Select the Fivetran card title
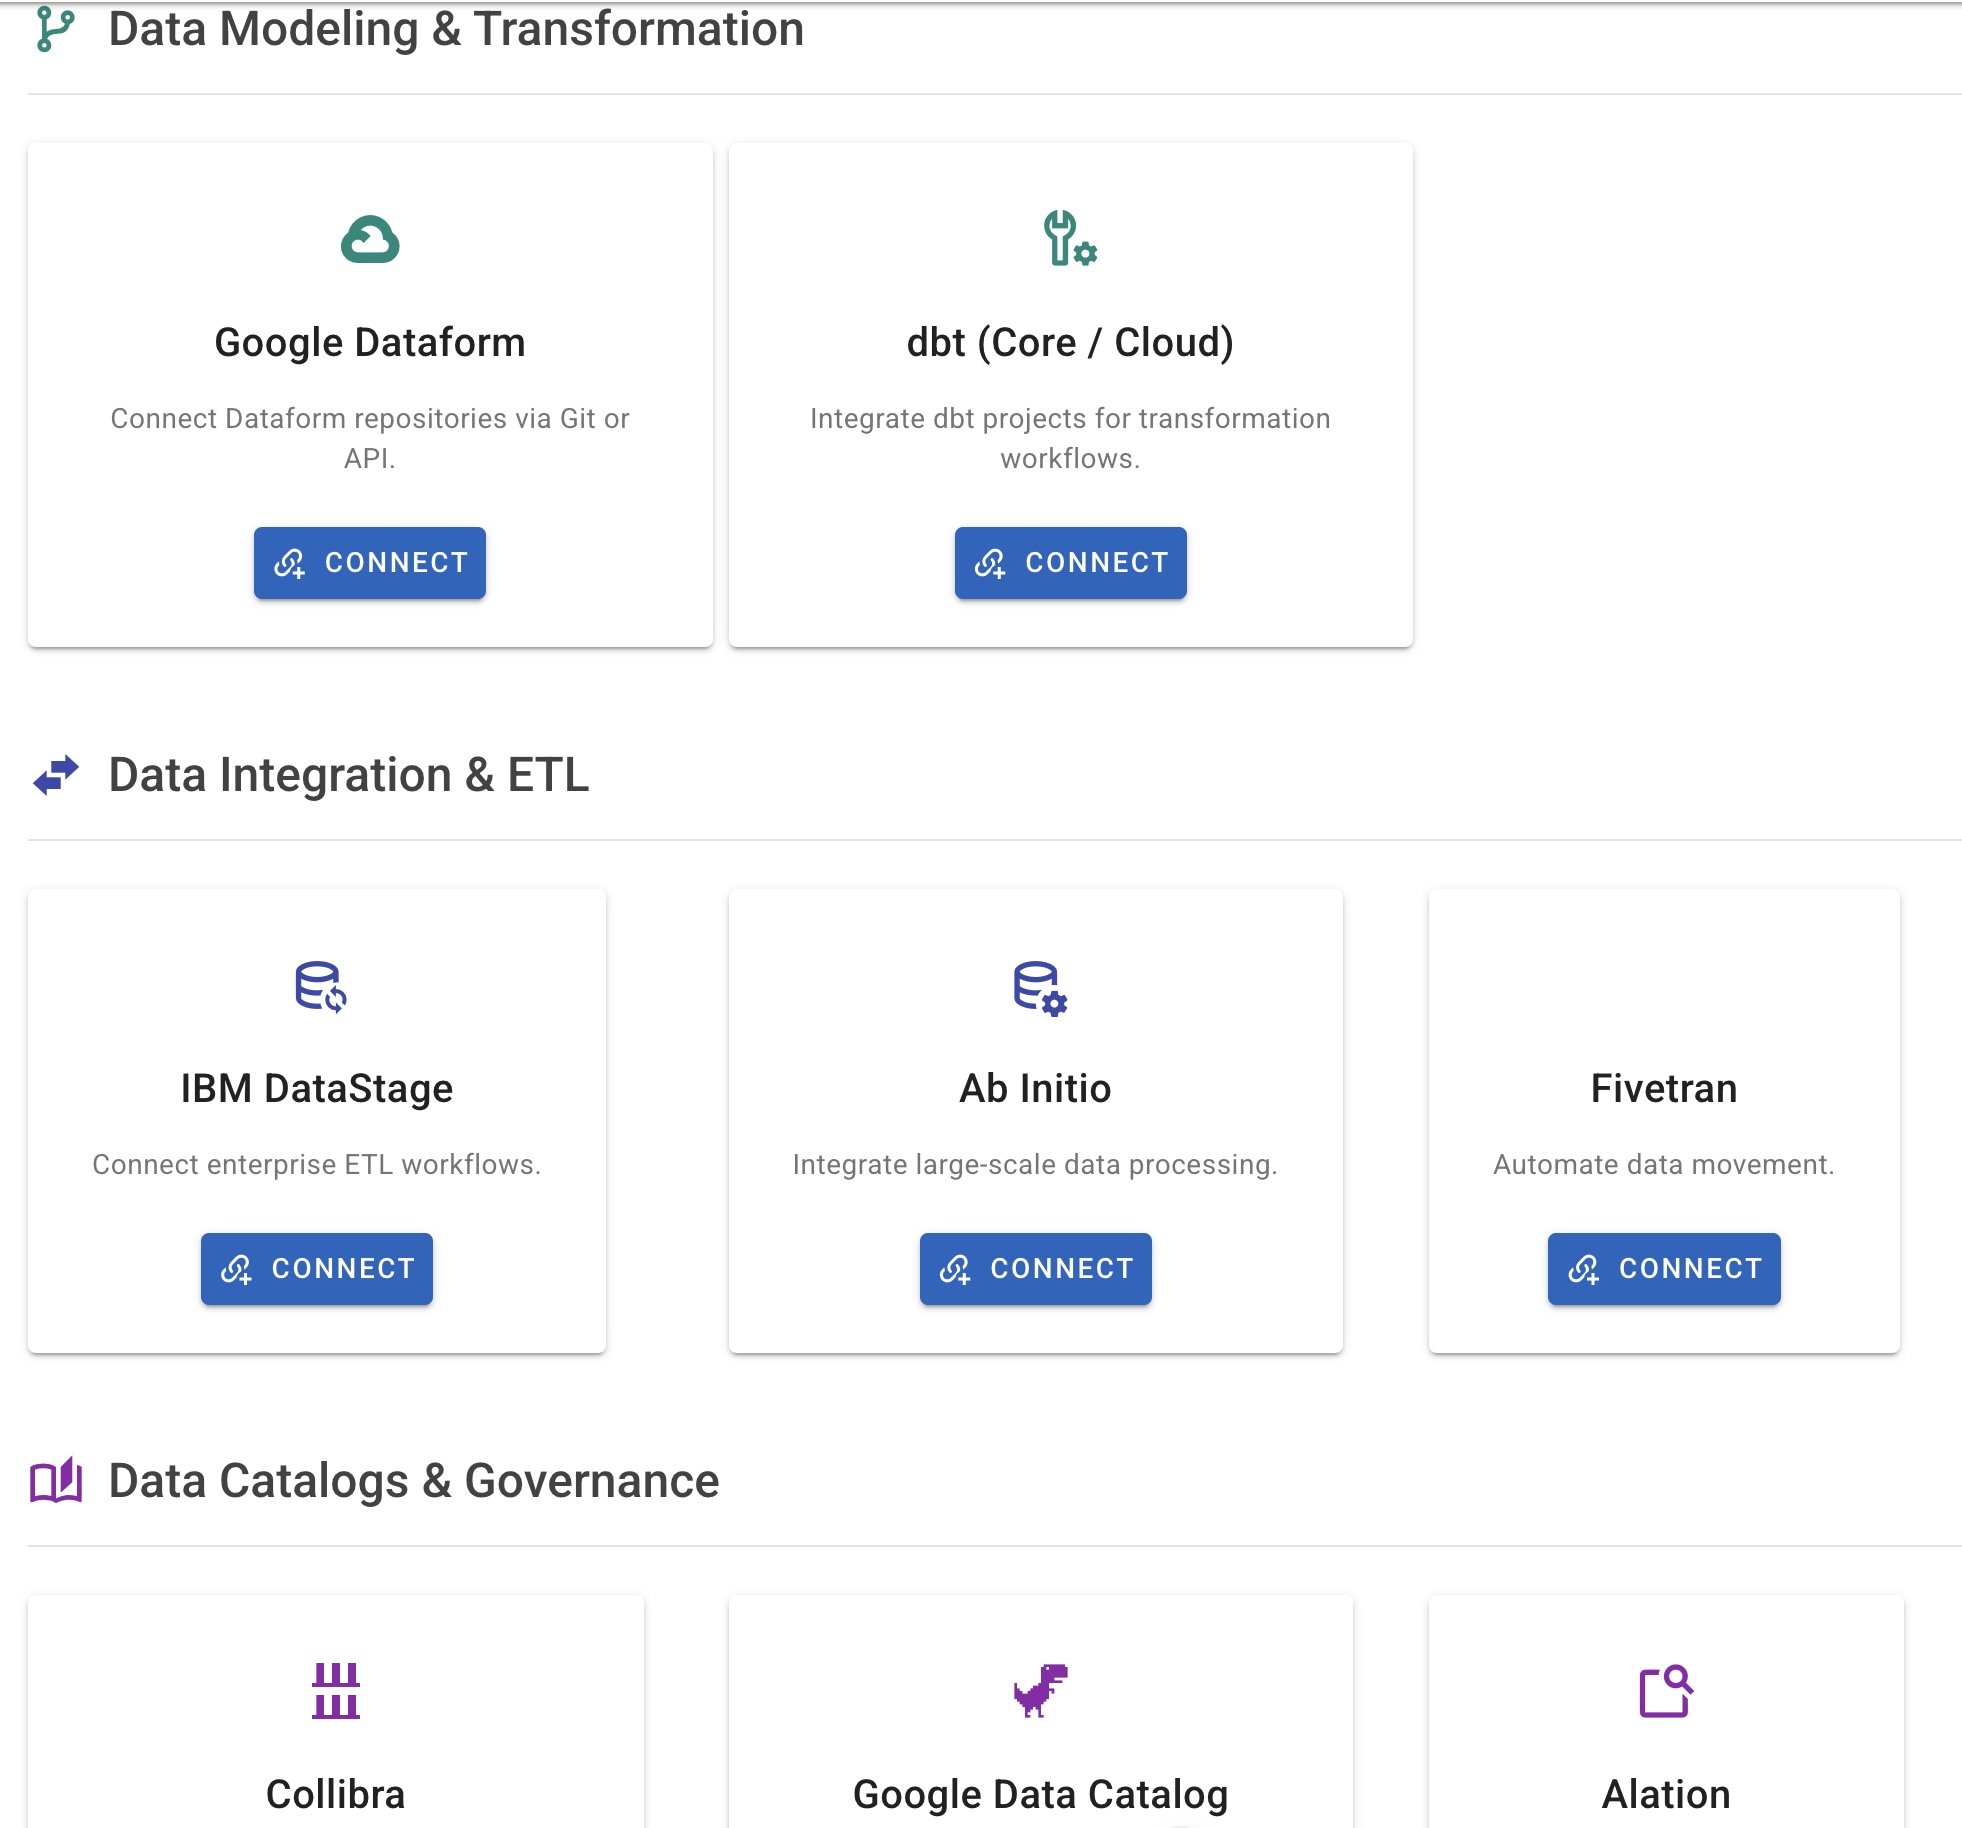The image size is (1962, 1828). click(x=1663, y=1089)
